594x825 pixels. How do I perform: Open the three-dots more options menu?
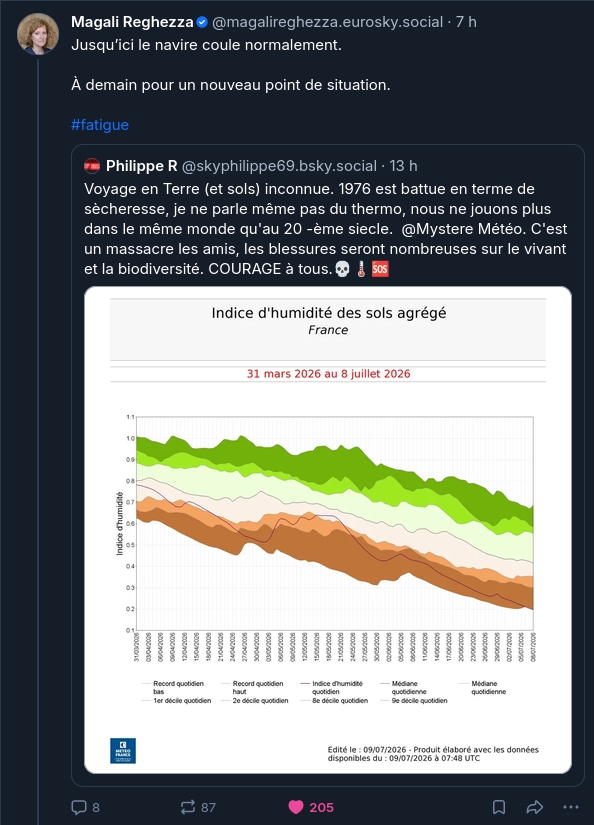(571, 807)
